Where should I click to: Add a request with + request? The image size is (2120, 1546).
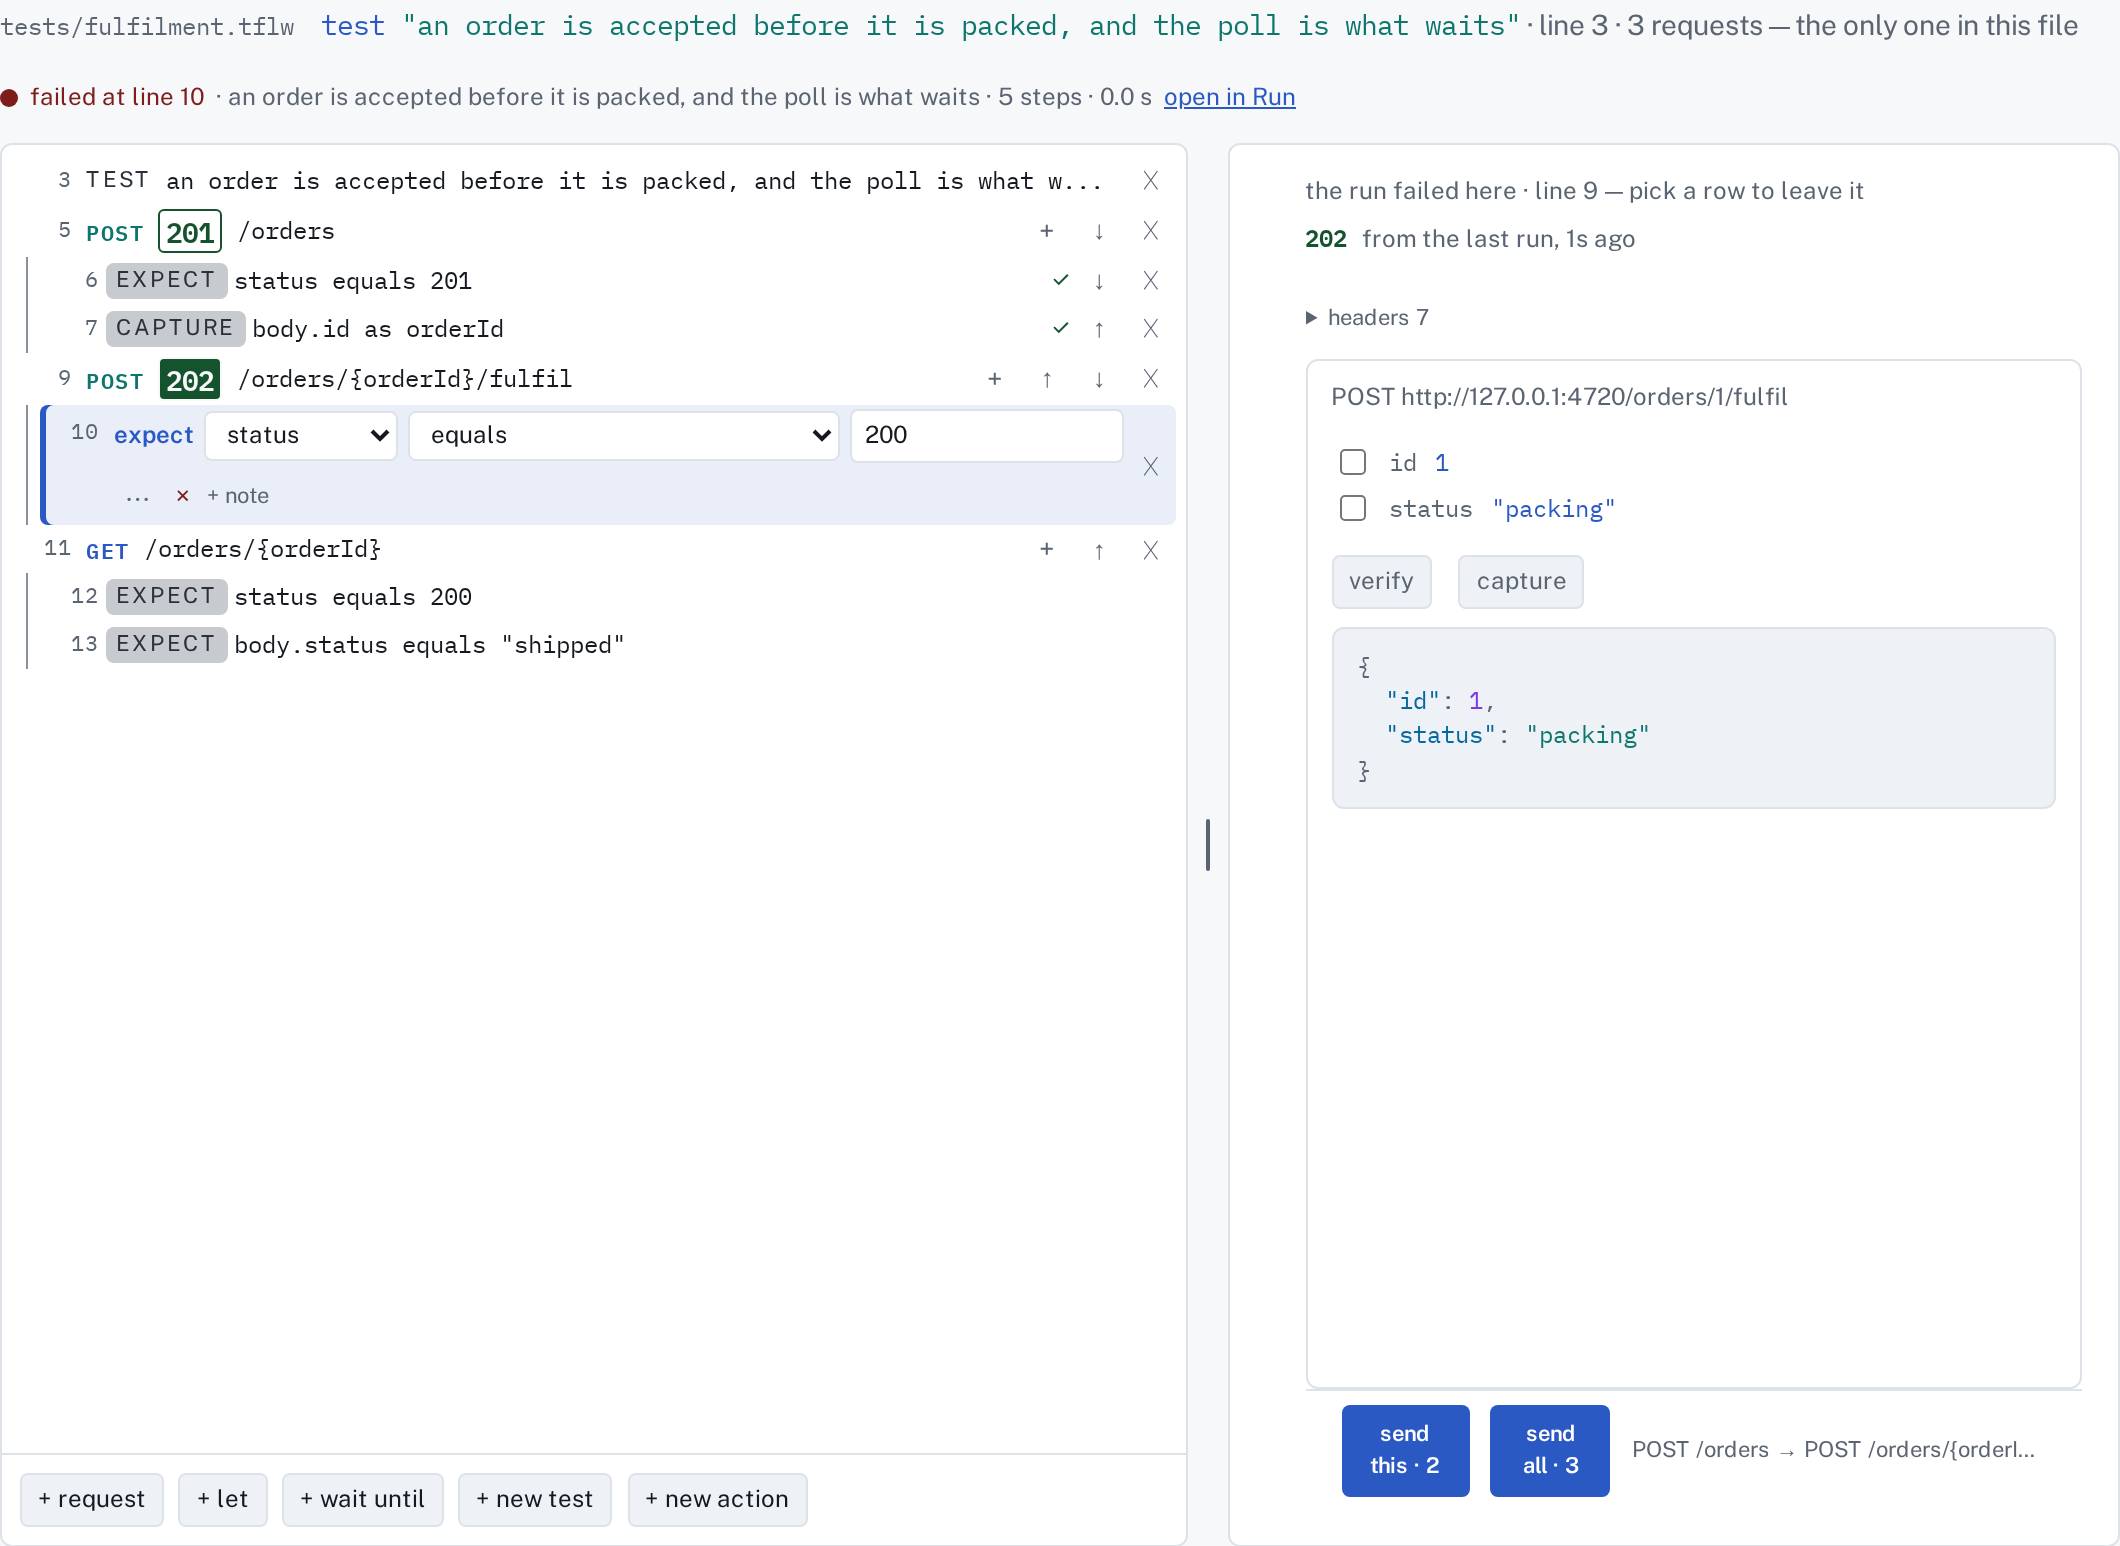(x=92, y=1499)
